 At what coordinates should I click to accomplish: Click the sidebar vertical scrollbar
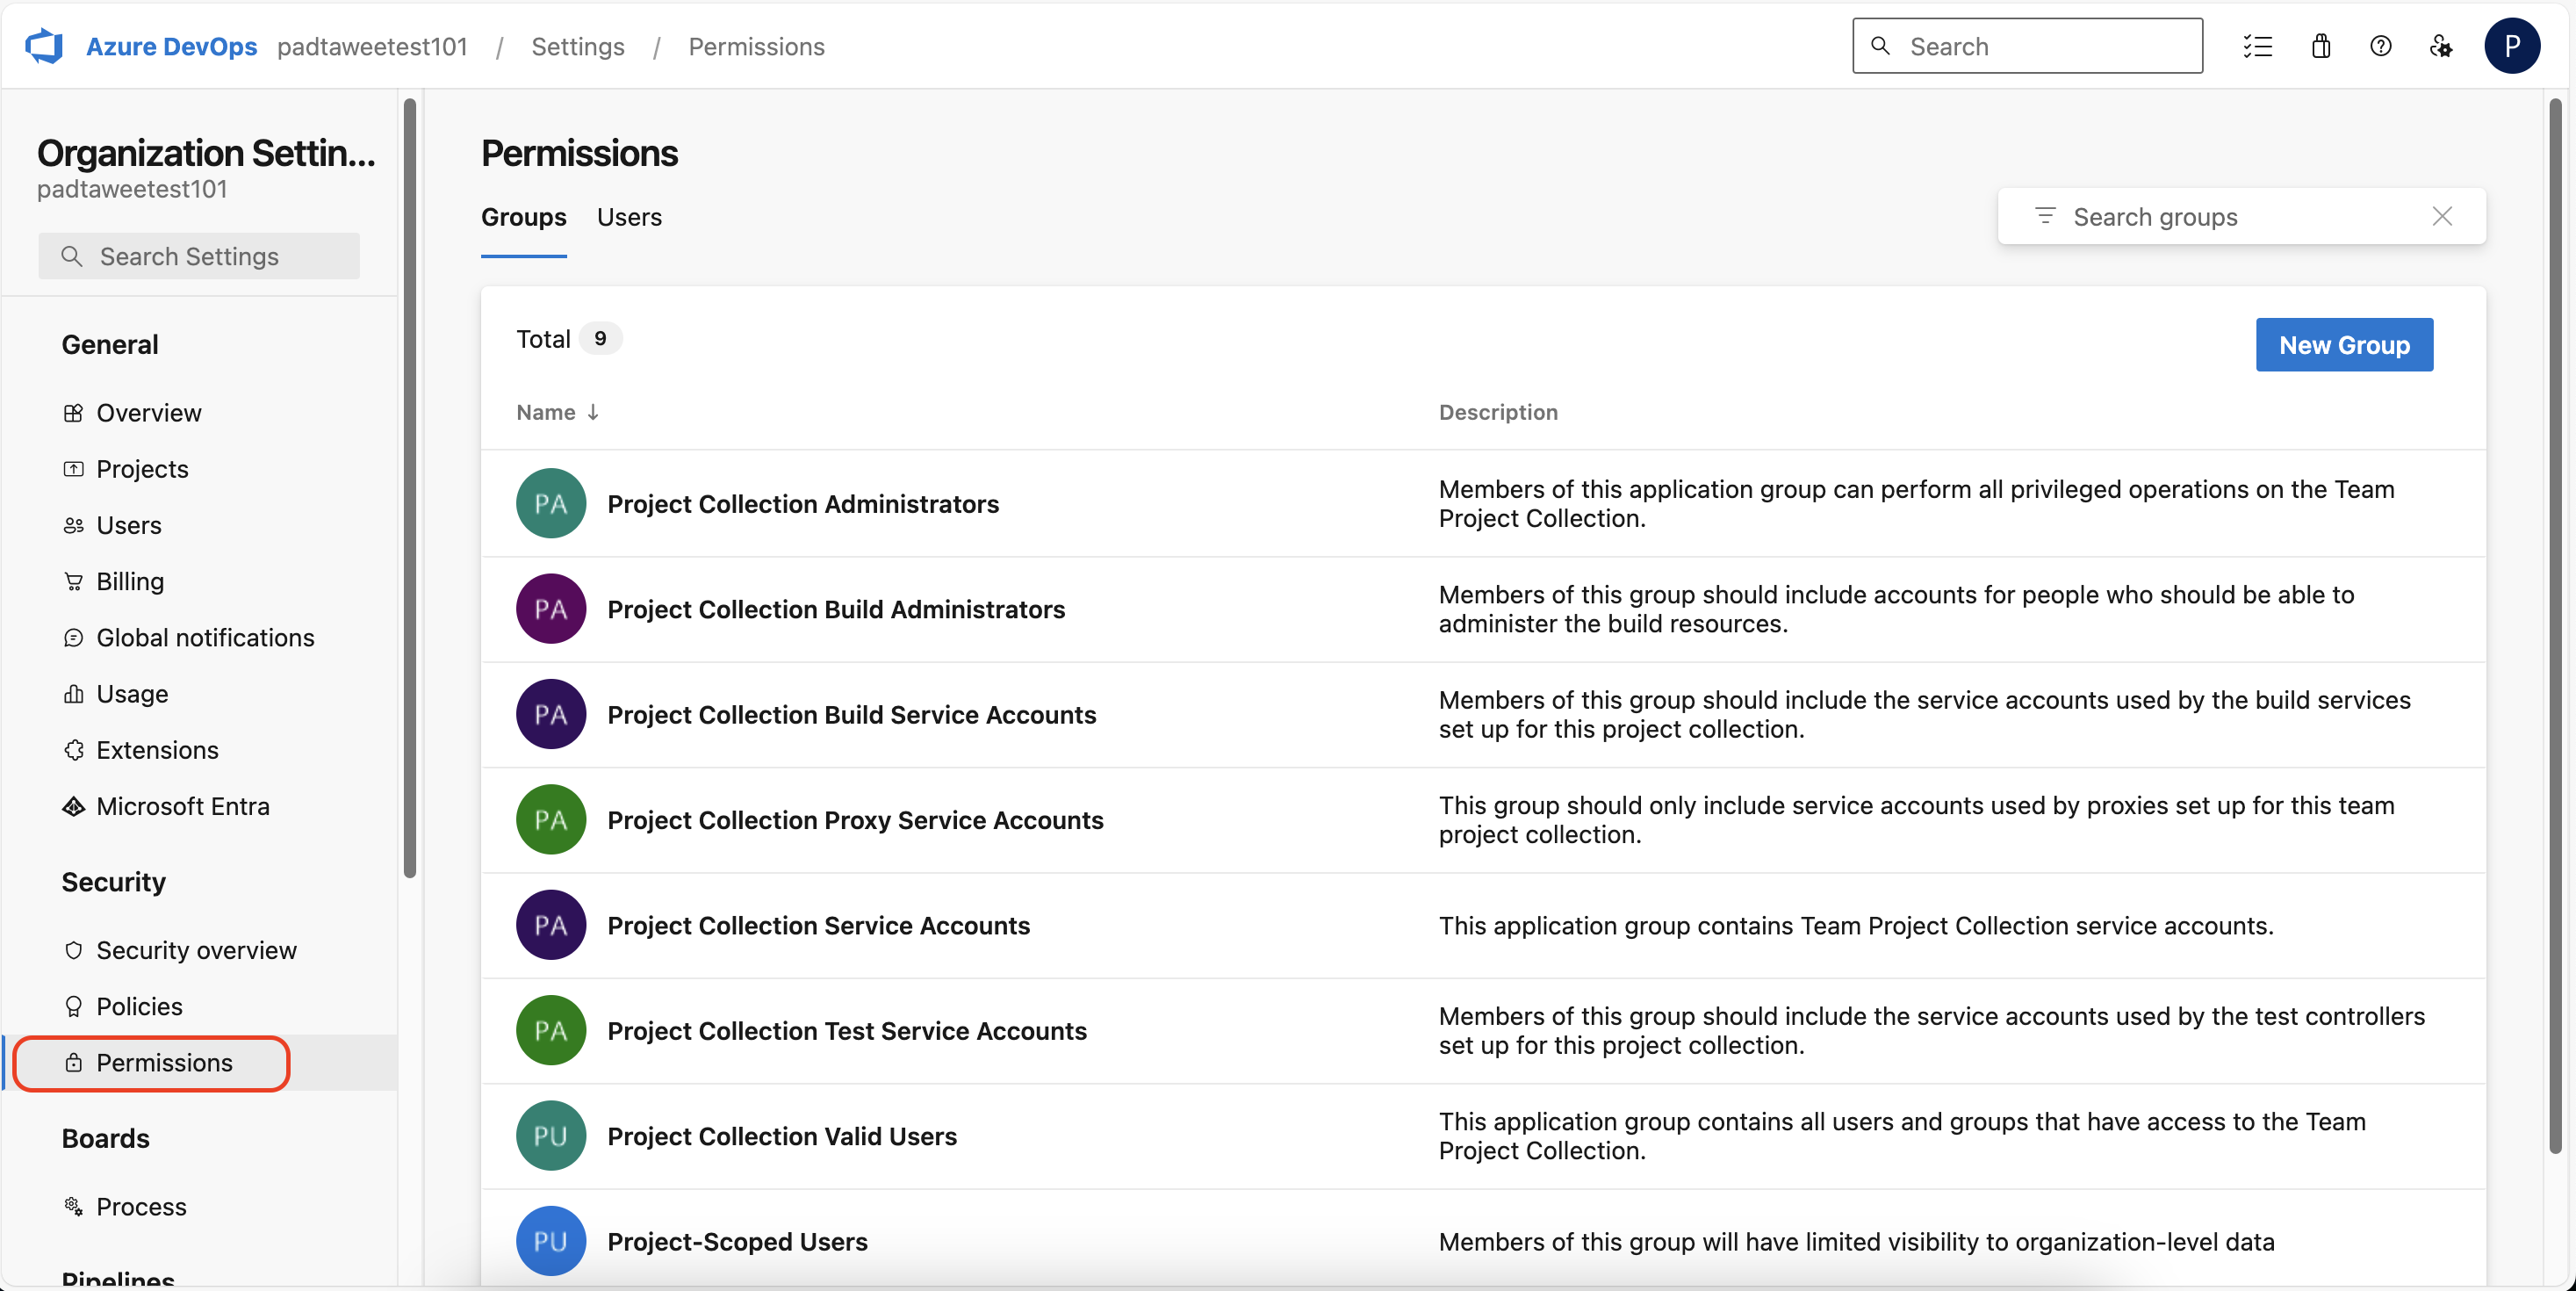point(409,488)
